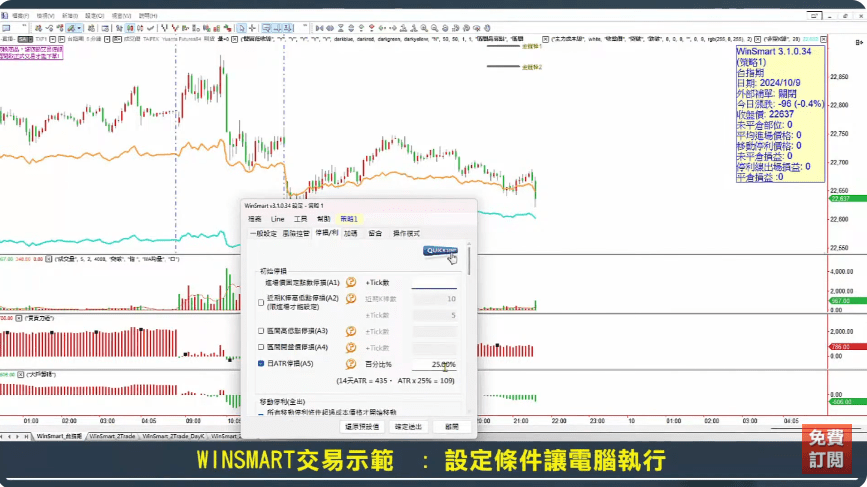Select the 策略1 menu in WinSmart dialog
The height and width of the screenshot is (487, 867).
[x=348, y=219]
